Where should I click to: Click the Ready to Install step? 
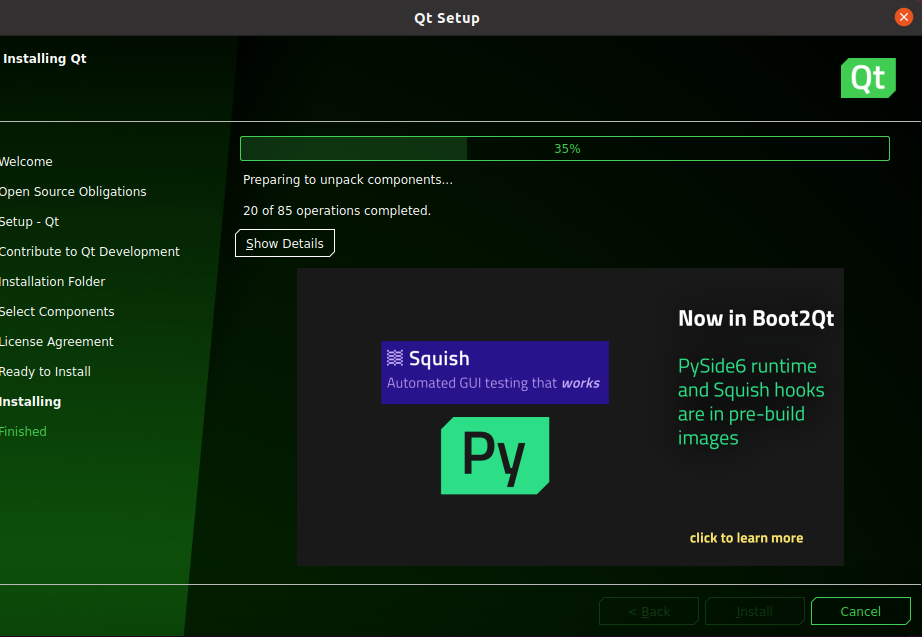(45, 372)
